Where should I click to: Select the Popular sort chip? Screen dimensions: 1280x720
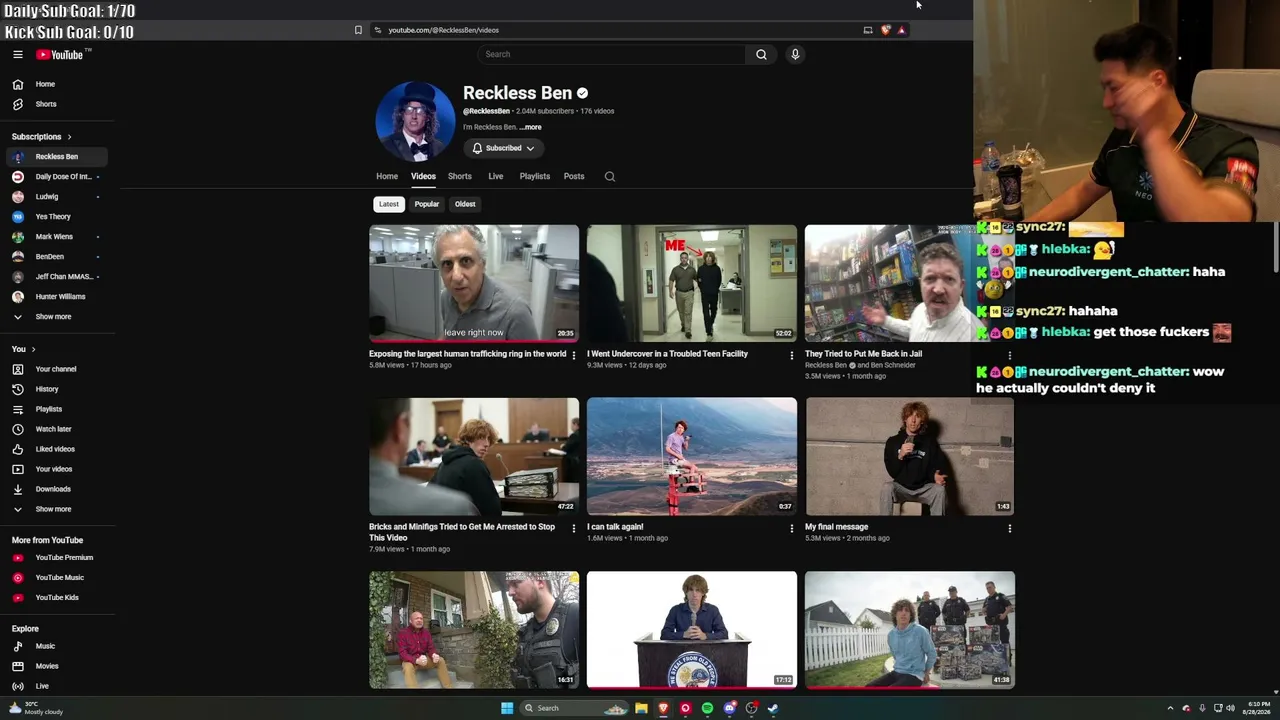point(427,204)
